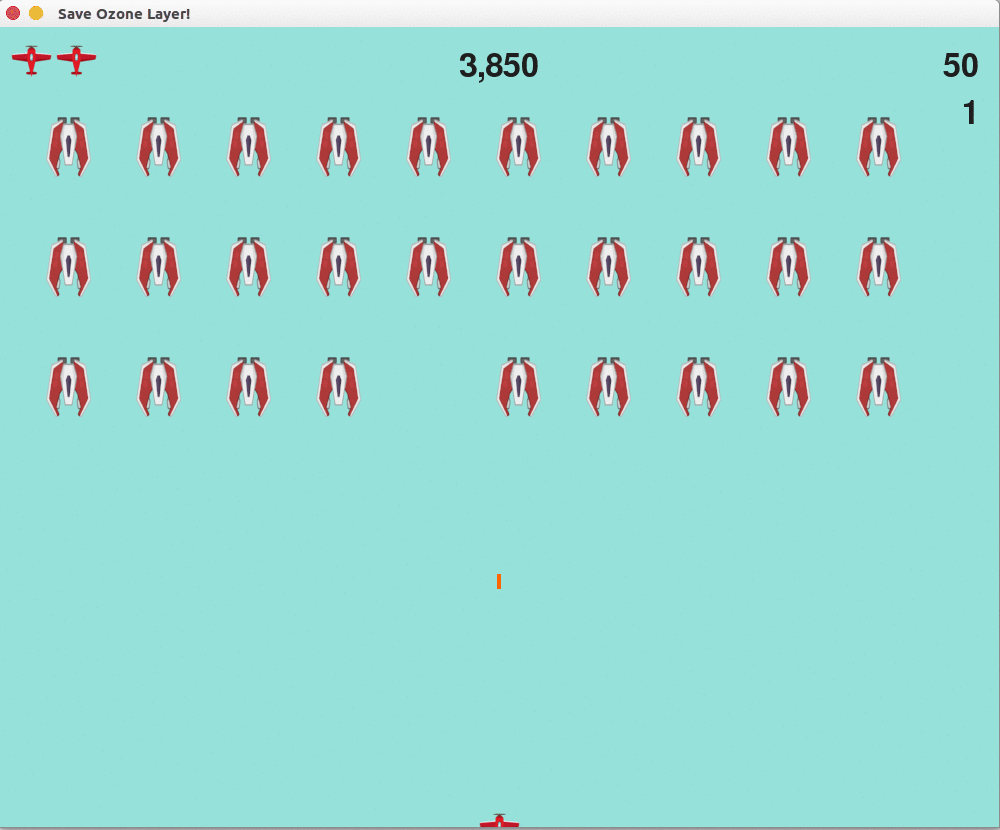
Task: Minimize the window with yellow button
Action: tap(36, 13)
